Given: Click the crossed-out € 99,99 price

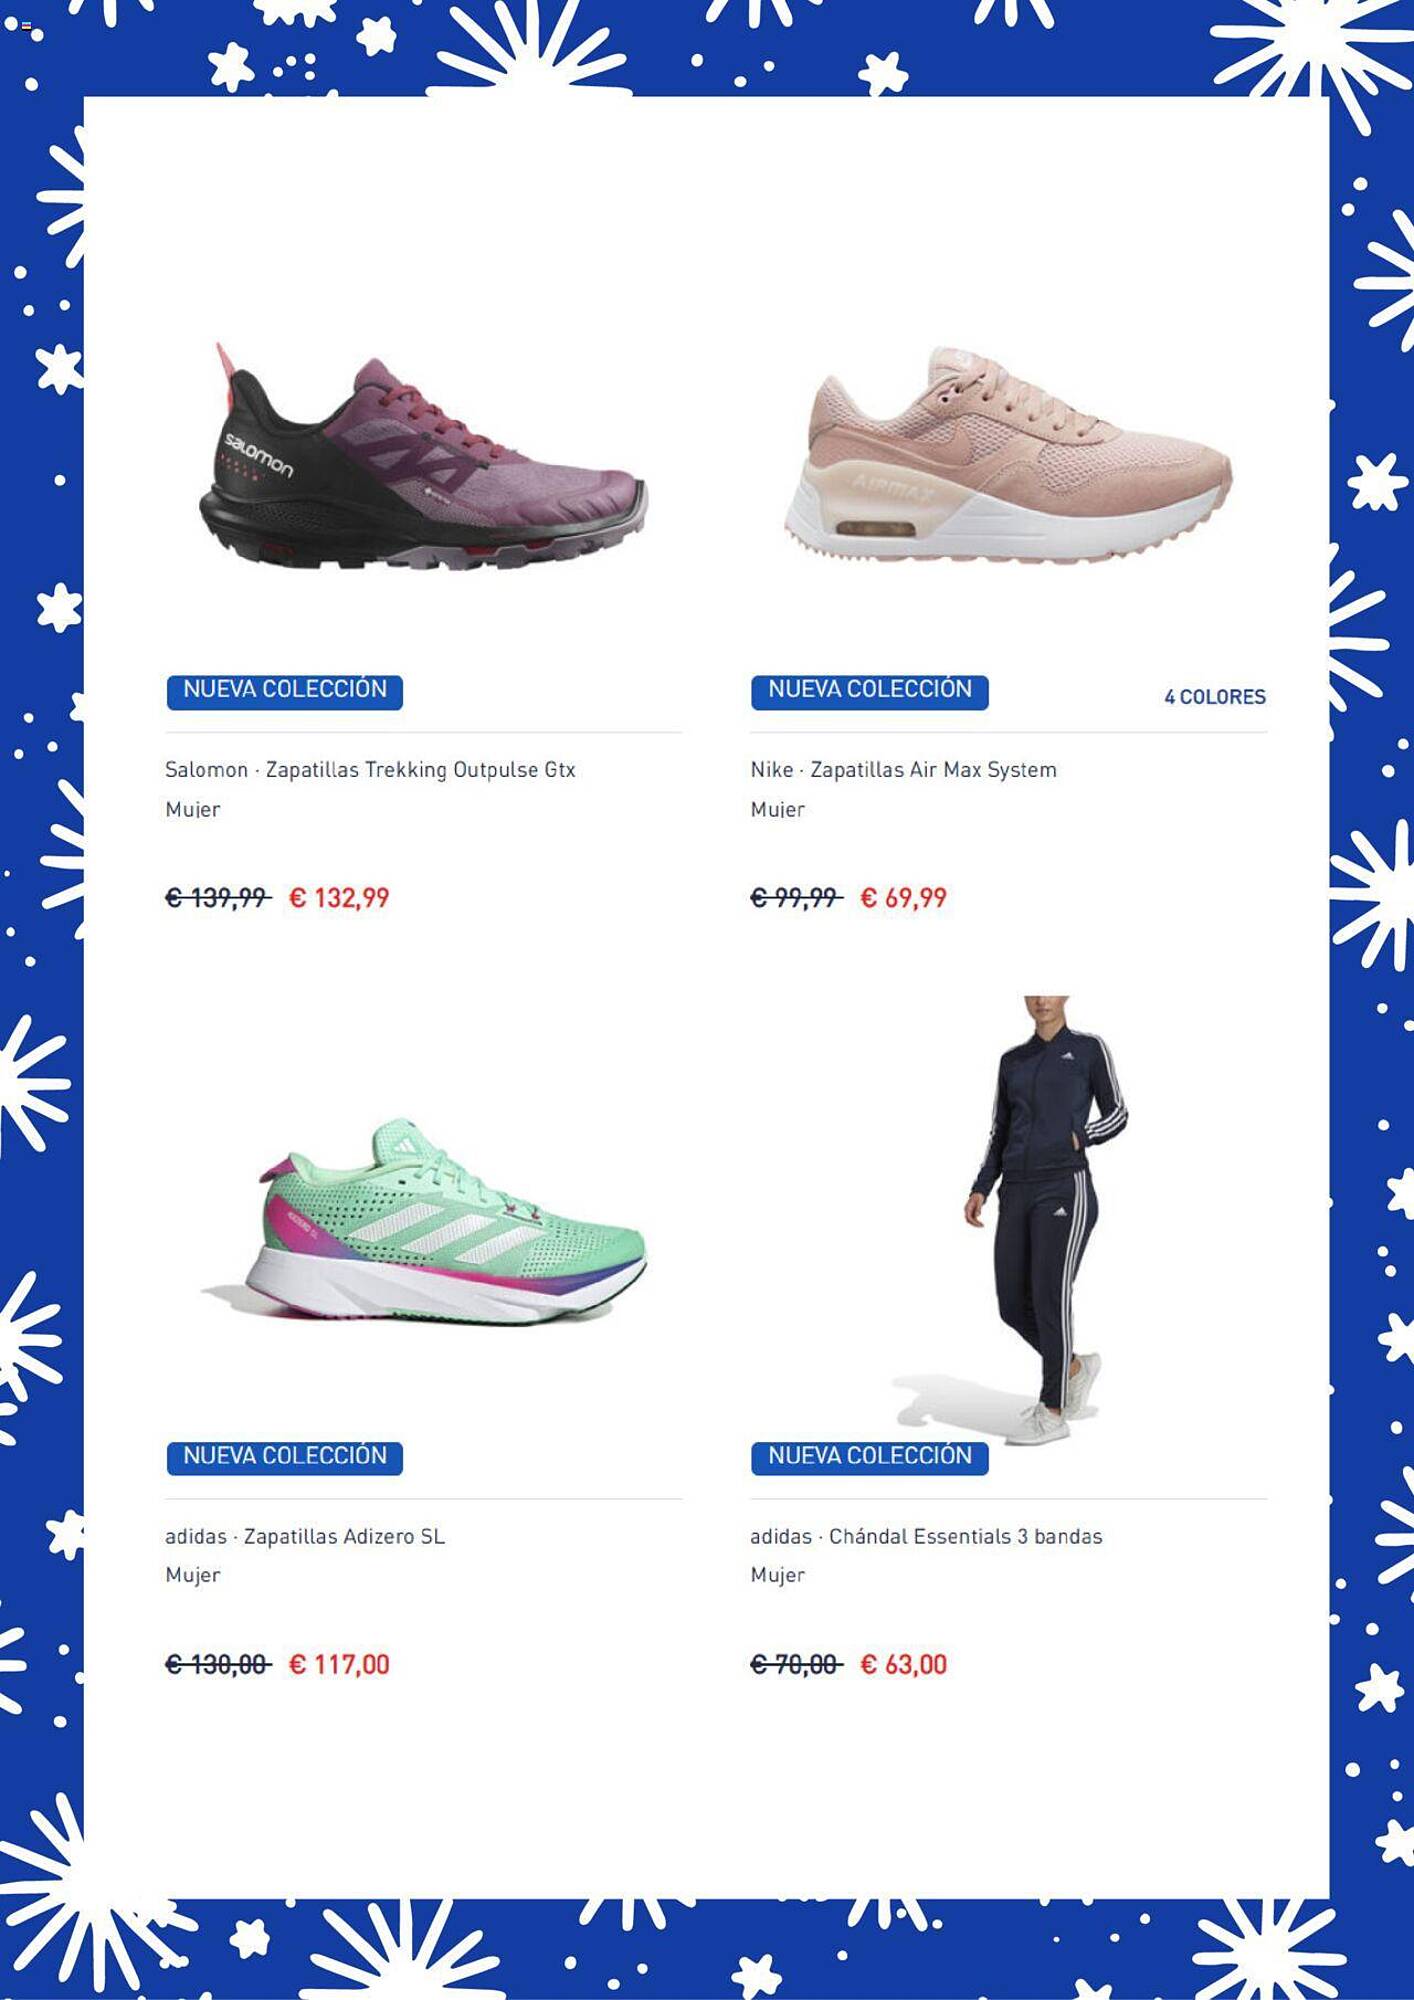Looking at the screenshot, I should (796, 898).
